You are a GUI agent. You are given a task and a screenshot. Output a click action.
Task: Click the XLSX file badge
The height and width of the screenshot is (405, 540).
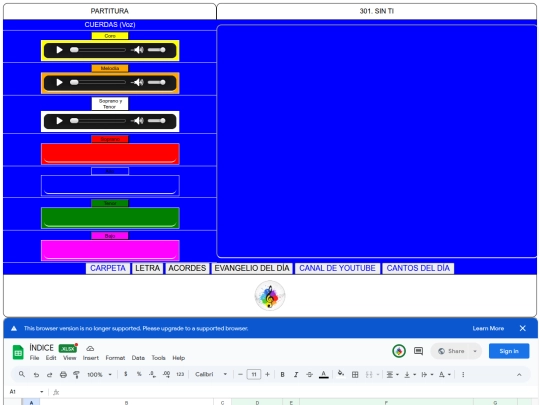pyautogui.click(x=68, y=349)
